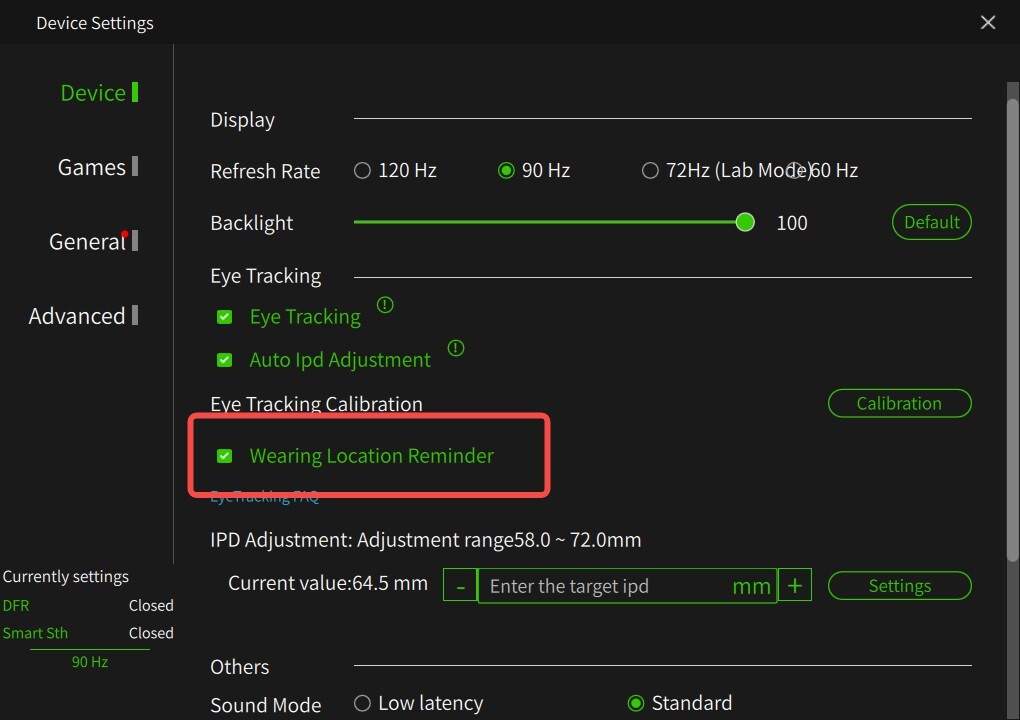Click the eye tracking Calibration button
This screenshot has height=720, width=1020.
(x=899, y=404)
